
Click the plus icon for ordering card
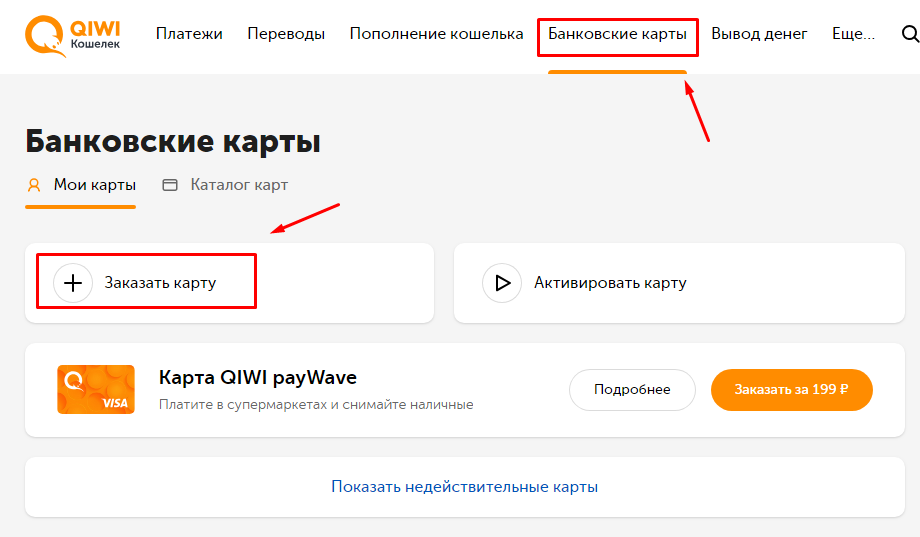(x=73, y=283)
